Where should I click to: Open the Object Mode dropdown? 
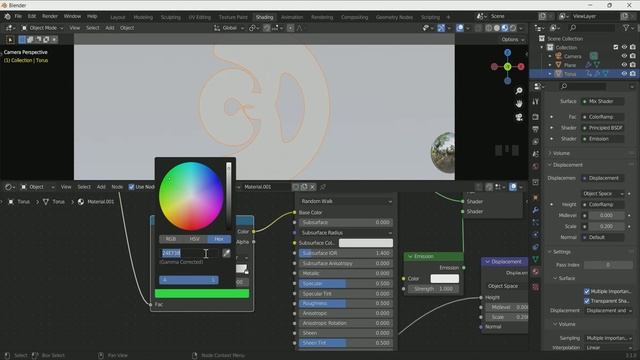[x=42, y=28]
